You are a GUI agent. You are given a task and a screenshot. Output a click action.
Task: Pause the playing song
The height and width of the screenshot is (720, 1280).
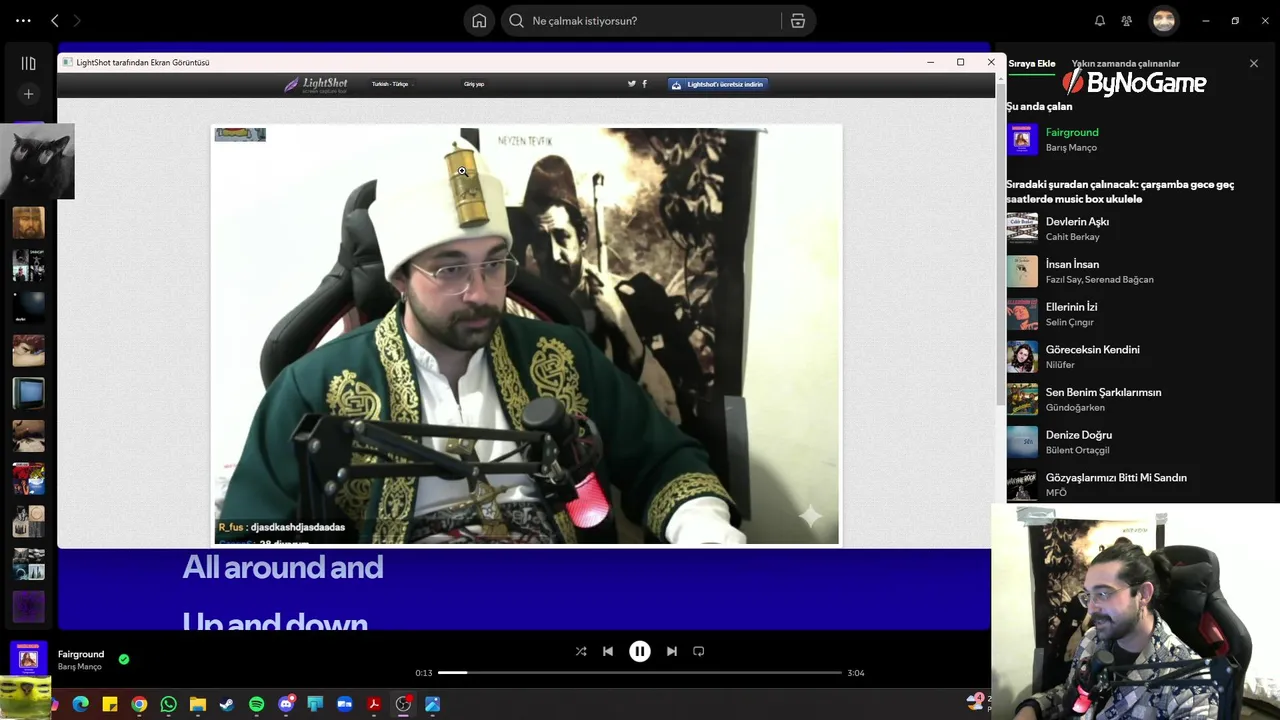639,651
